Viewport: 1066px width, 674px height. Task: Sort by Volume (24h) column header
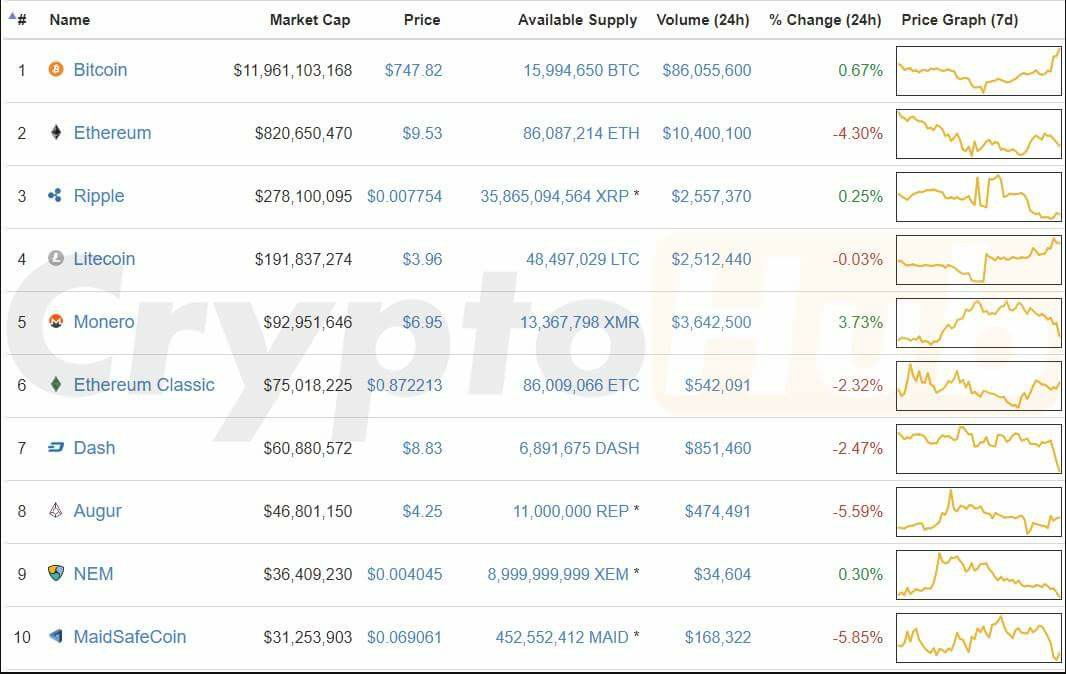tap(702, 20)
